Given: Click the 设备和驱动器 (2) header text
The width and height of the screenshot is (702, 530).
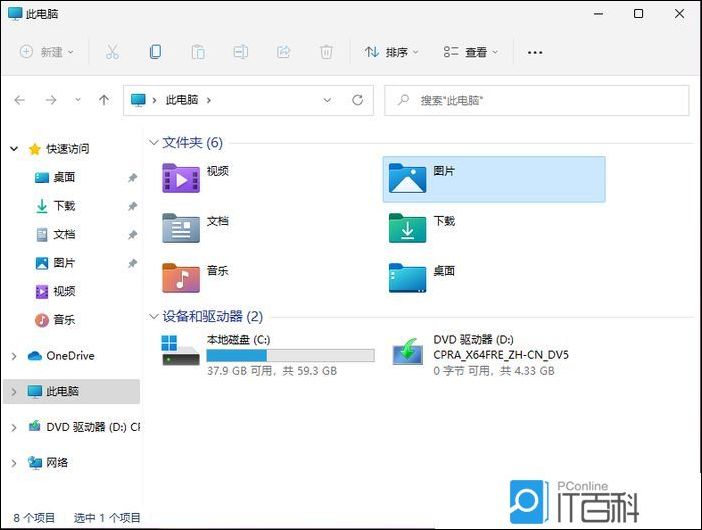Looking at the screenshot, I should pyautogui.click(x=213, y=316).
